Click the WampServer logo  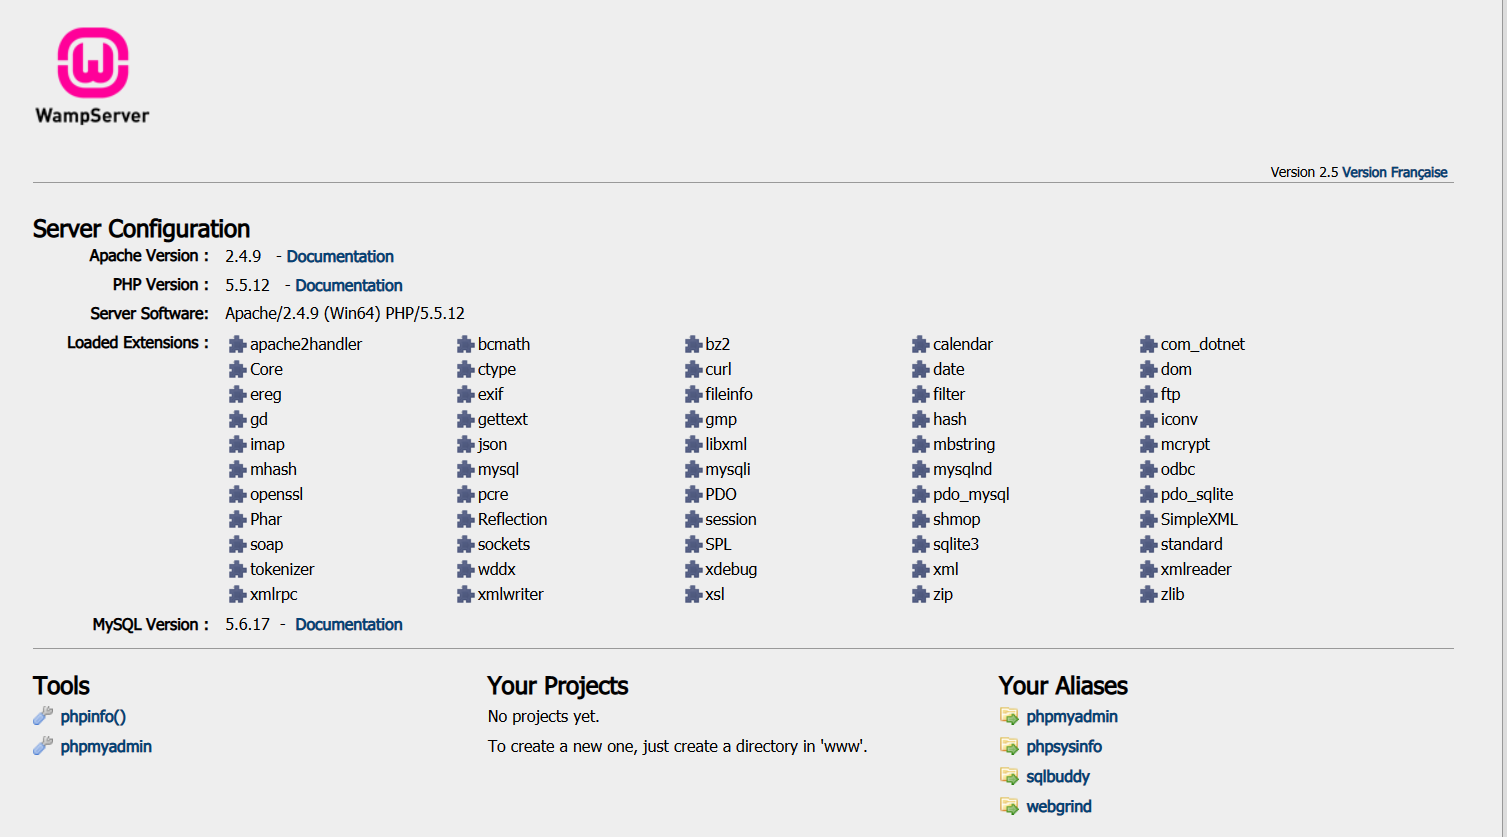coord(92,76)
